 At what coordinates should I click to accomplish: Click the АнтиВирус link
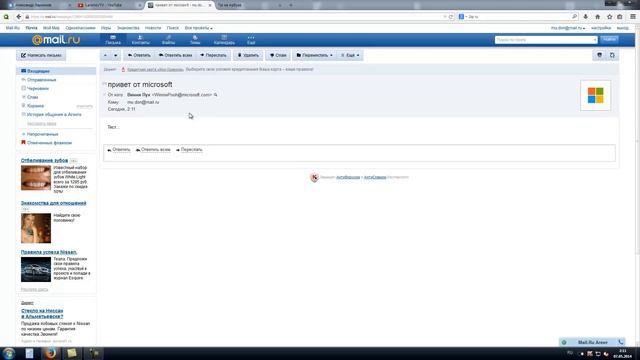(348, 177)
